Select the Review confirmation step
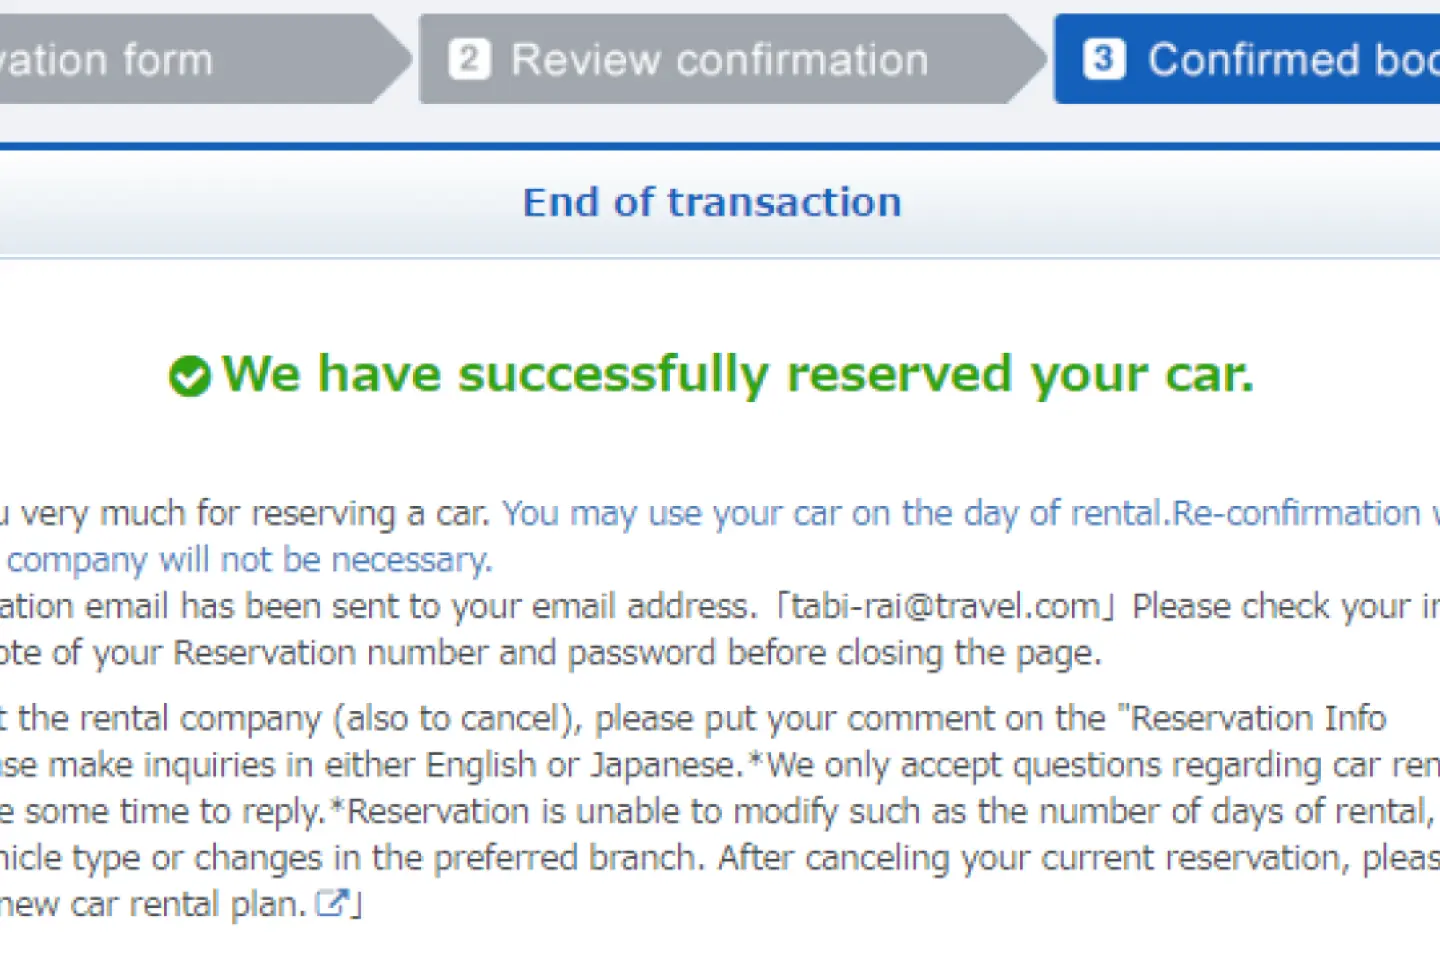 [732, 59]
